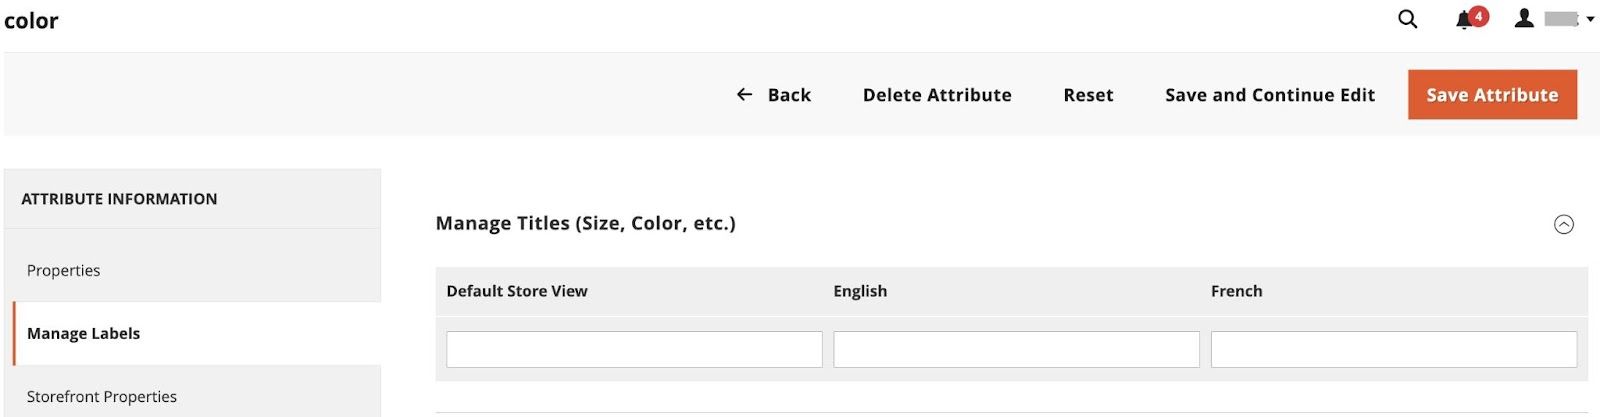Click the Delete Attribute button
Screen dimensions: 1600x417
point(937,95)
